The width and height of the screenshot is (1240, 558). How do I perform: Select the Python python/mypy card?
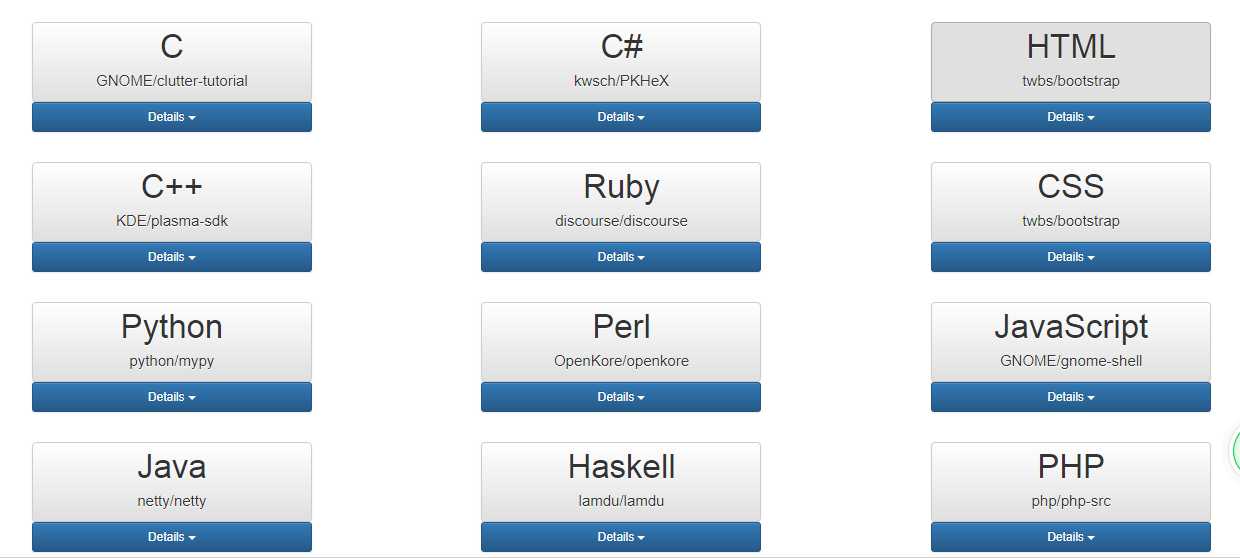(x=172, y=342)
